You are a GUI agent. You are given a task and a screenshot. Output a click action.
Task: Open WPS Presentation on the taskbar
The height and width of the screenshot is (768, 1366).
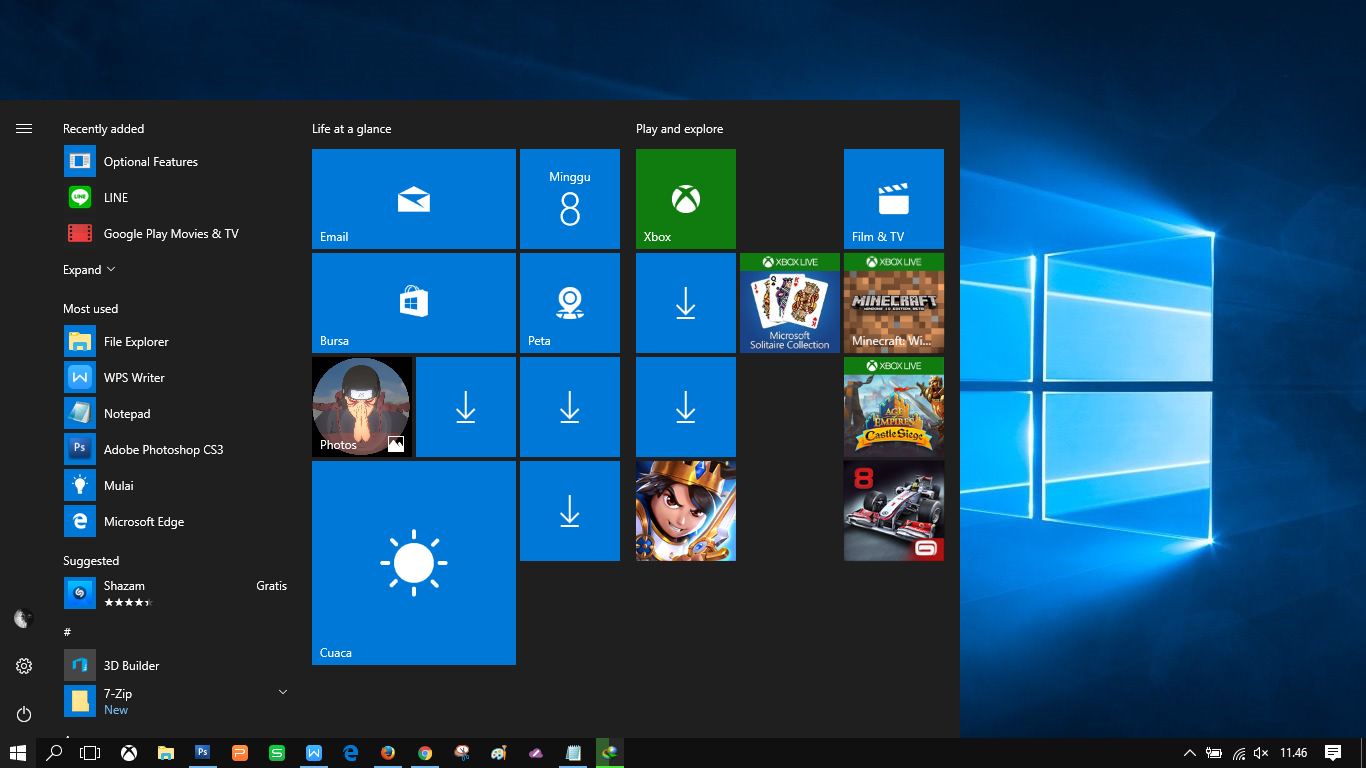pos(240,753)
